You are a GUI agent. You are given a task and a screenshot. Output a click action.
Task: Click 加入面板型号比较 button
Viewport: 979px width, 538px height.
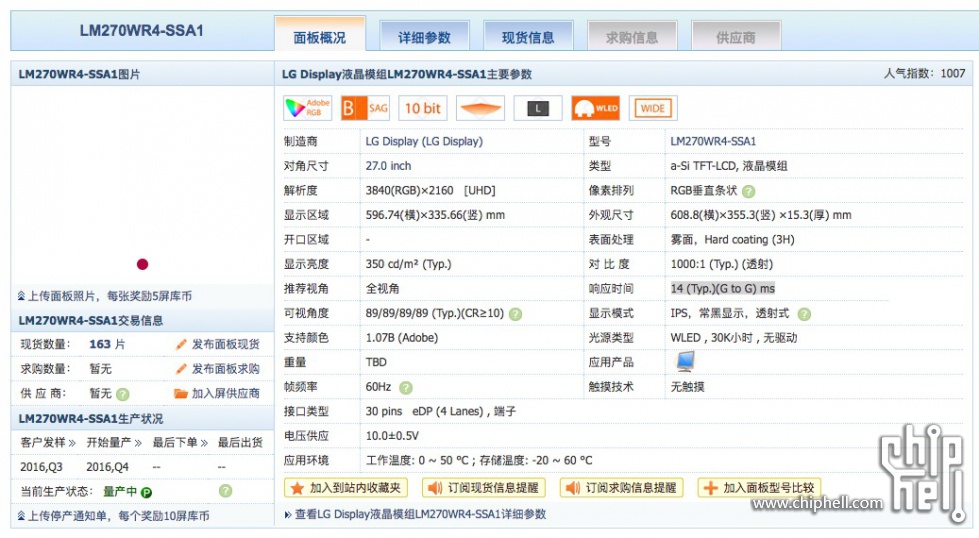[x=759, y=488]
